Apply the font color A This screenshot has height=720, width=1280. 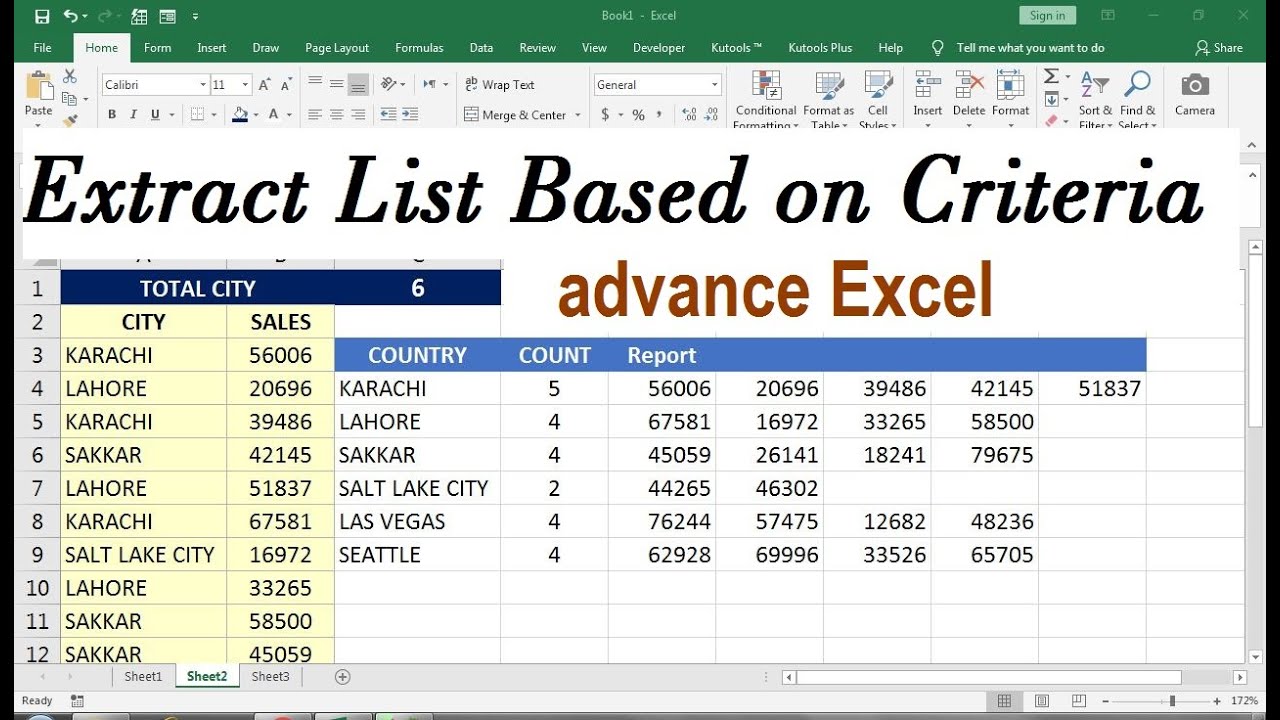275,115
